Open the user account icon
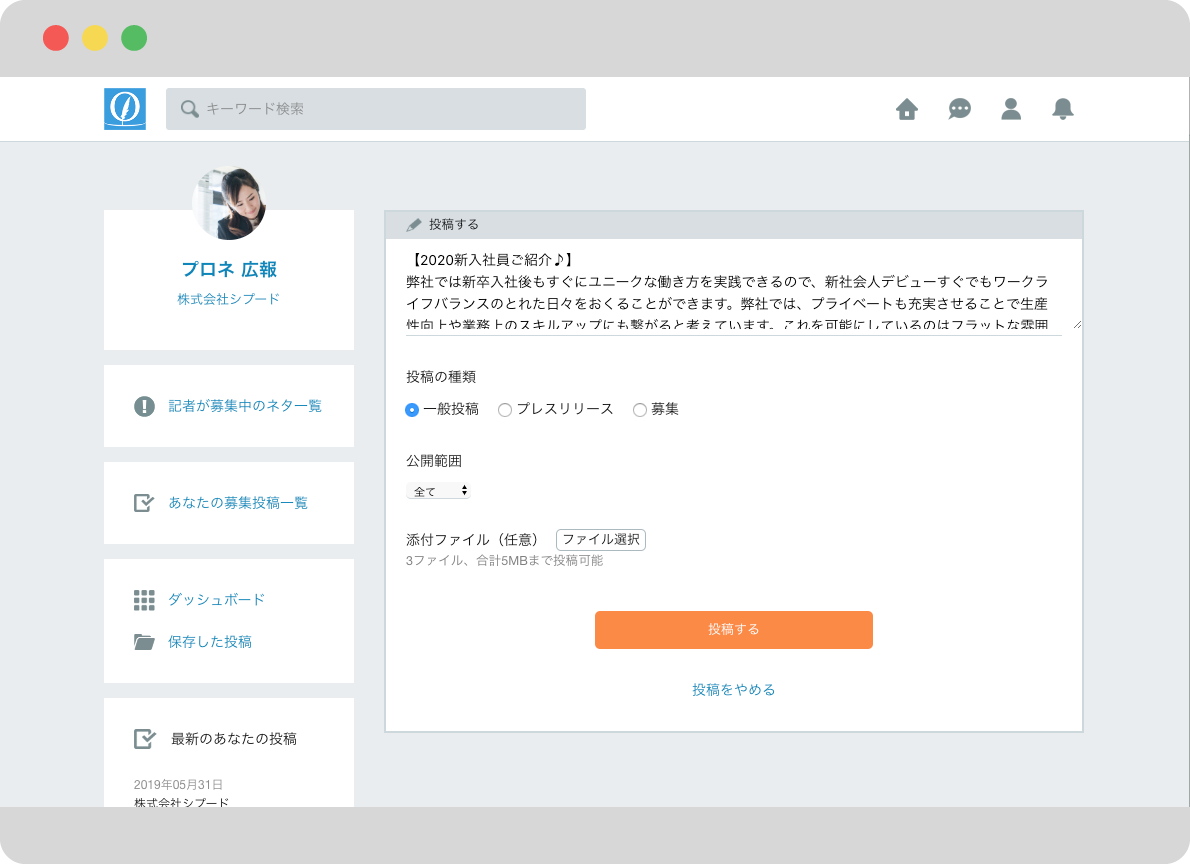Image resolution: width=1190 pixels, height=864 pixels. tap(1011, 109)
